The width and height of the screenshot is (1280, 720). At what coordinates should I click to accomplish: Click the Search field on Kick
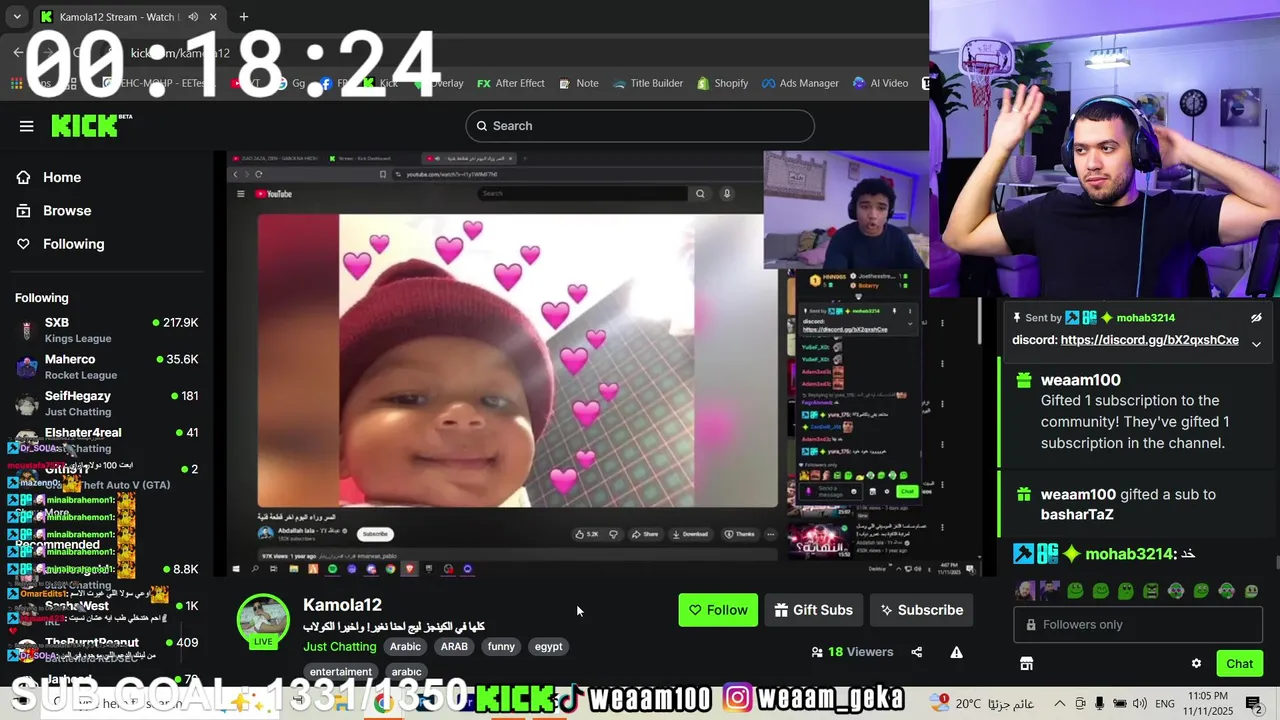pyautogui.click(x=640, y=126)
